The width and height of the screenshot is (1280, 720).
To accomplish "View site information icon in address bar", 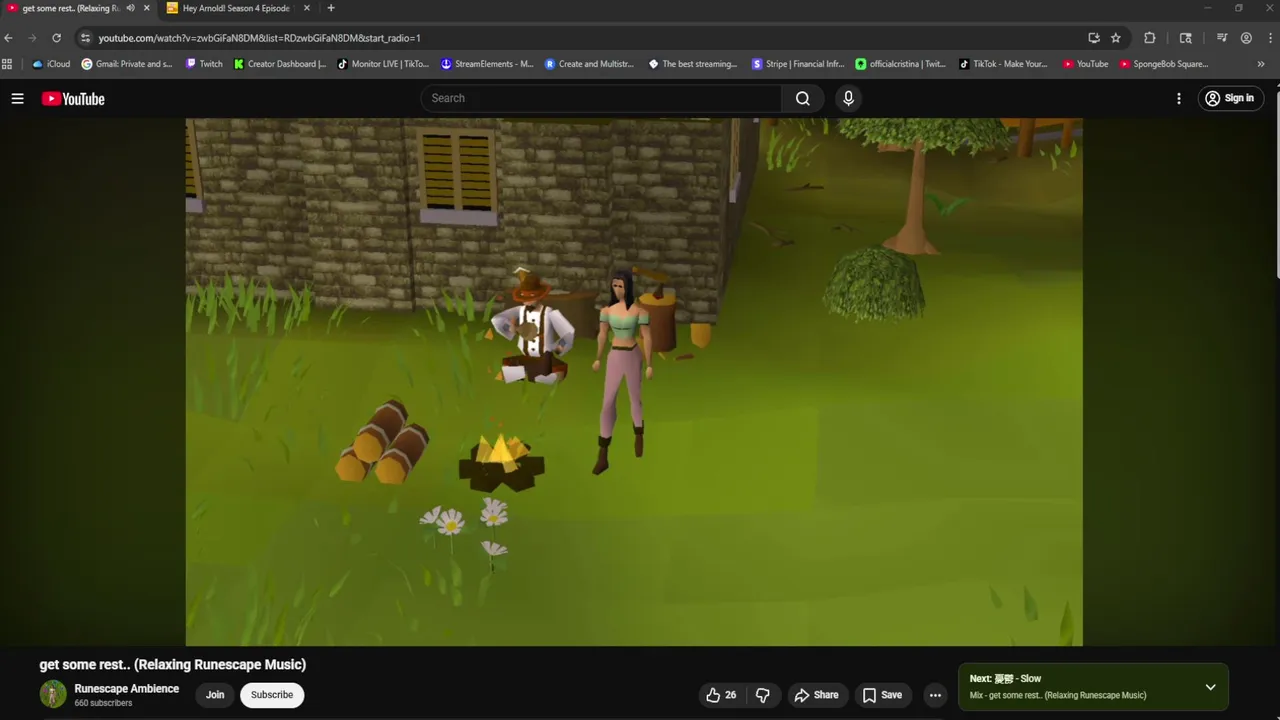I will tap(86, 38).
